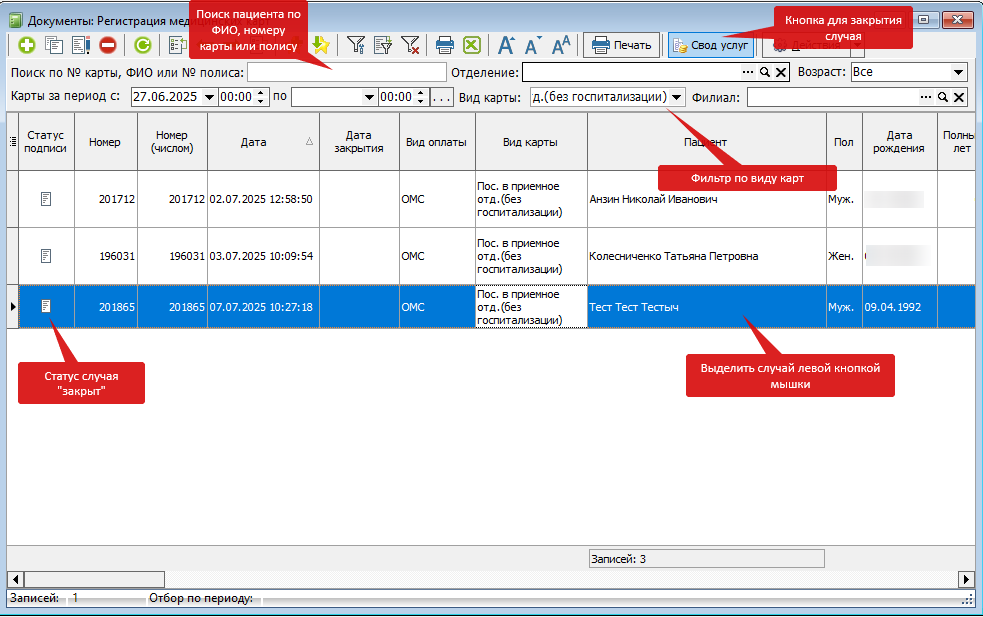Viewport: 983px width, 617px height.
Task: Sort by the Дата column header
Action: pyautogui.click(x=263, y=142)
